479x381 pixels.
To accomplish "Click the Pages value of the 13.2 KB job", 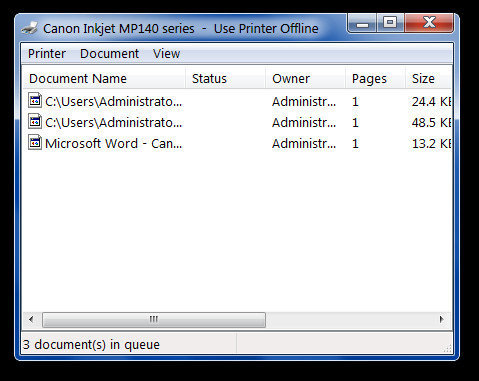I will pyautogui.click(x=355, y=144).
